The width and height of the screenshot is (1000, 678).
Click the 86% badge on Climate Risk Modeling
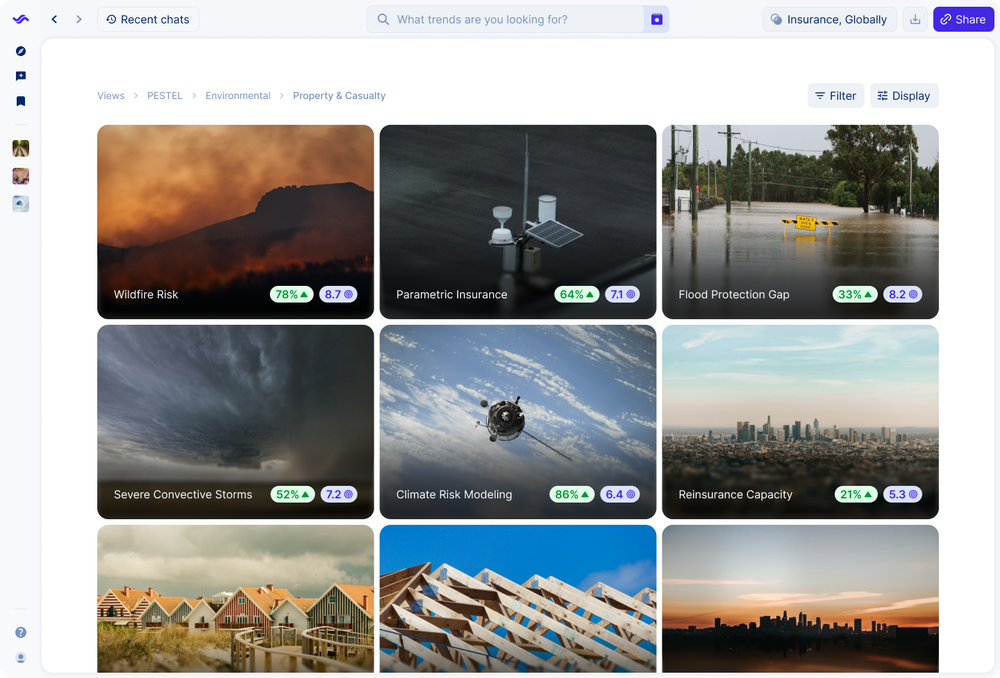pyautogui.click(x=572, y=494)
